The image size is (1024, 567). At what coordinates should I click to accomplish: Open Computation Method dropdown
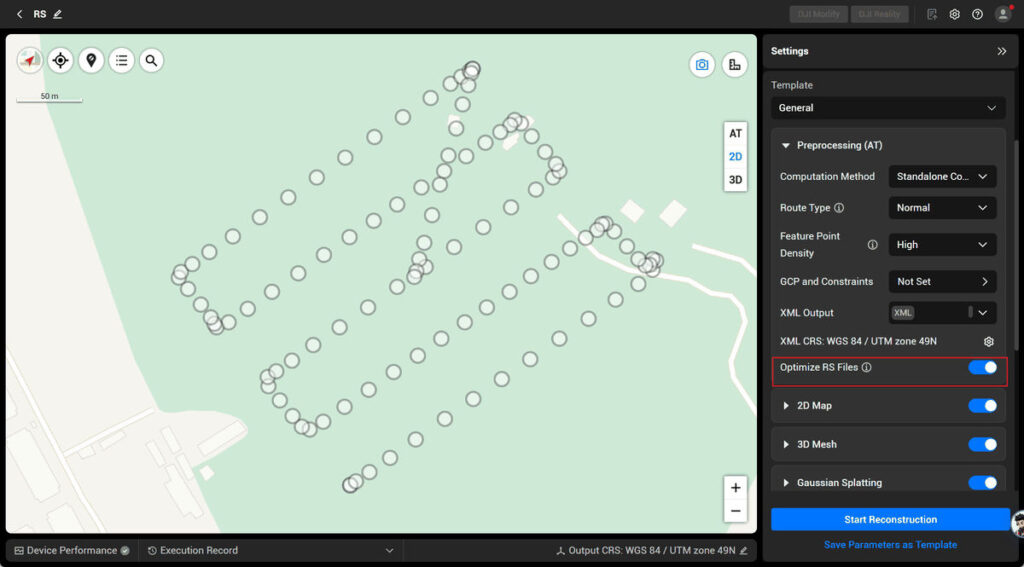pos(942,176)
